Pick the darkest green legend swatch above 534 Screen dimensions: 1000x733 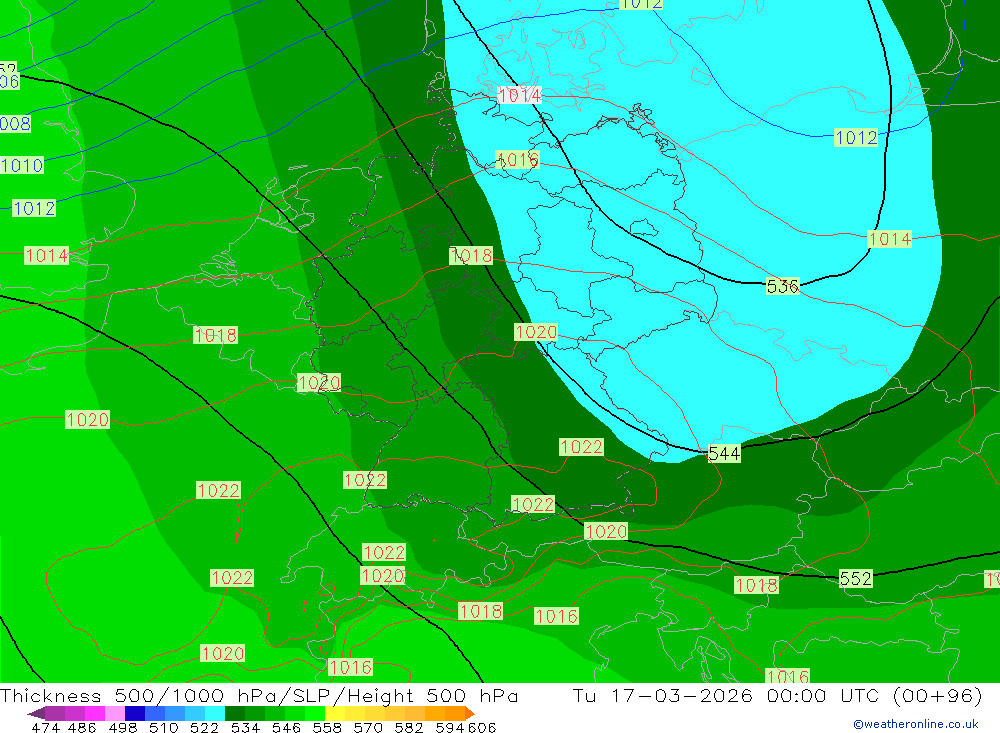[235, 713]
